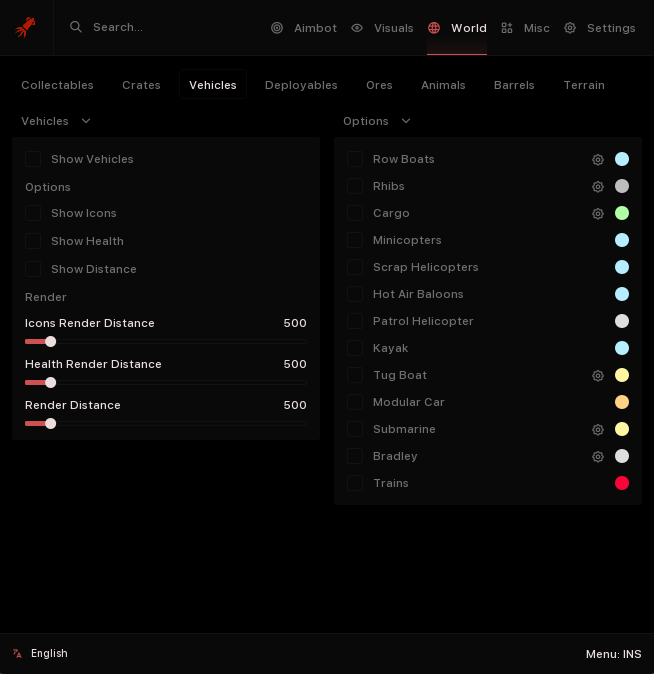This screenshot has height=674, width=654.
Task: Click the red squid logo icon
Action: [x=25, y=28]
